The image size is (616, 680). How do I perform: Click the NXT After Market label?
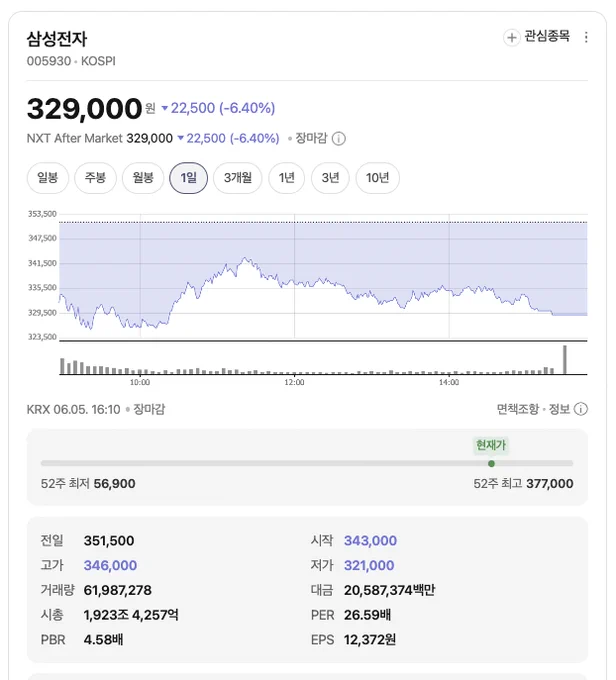[x=75, y=138]
